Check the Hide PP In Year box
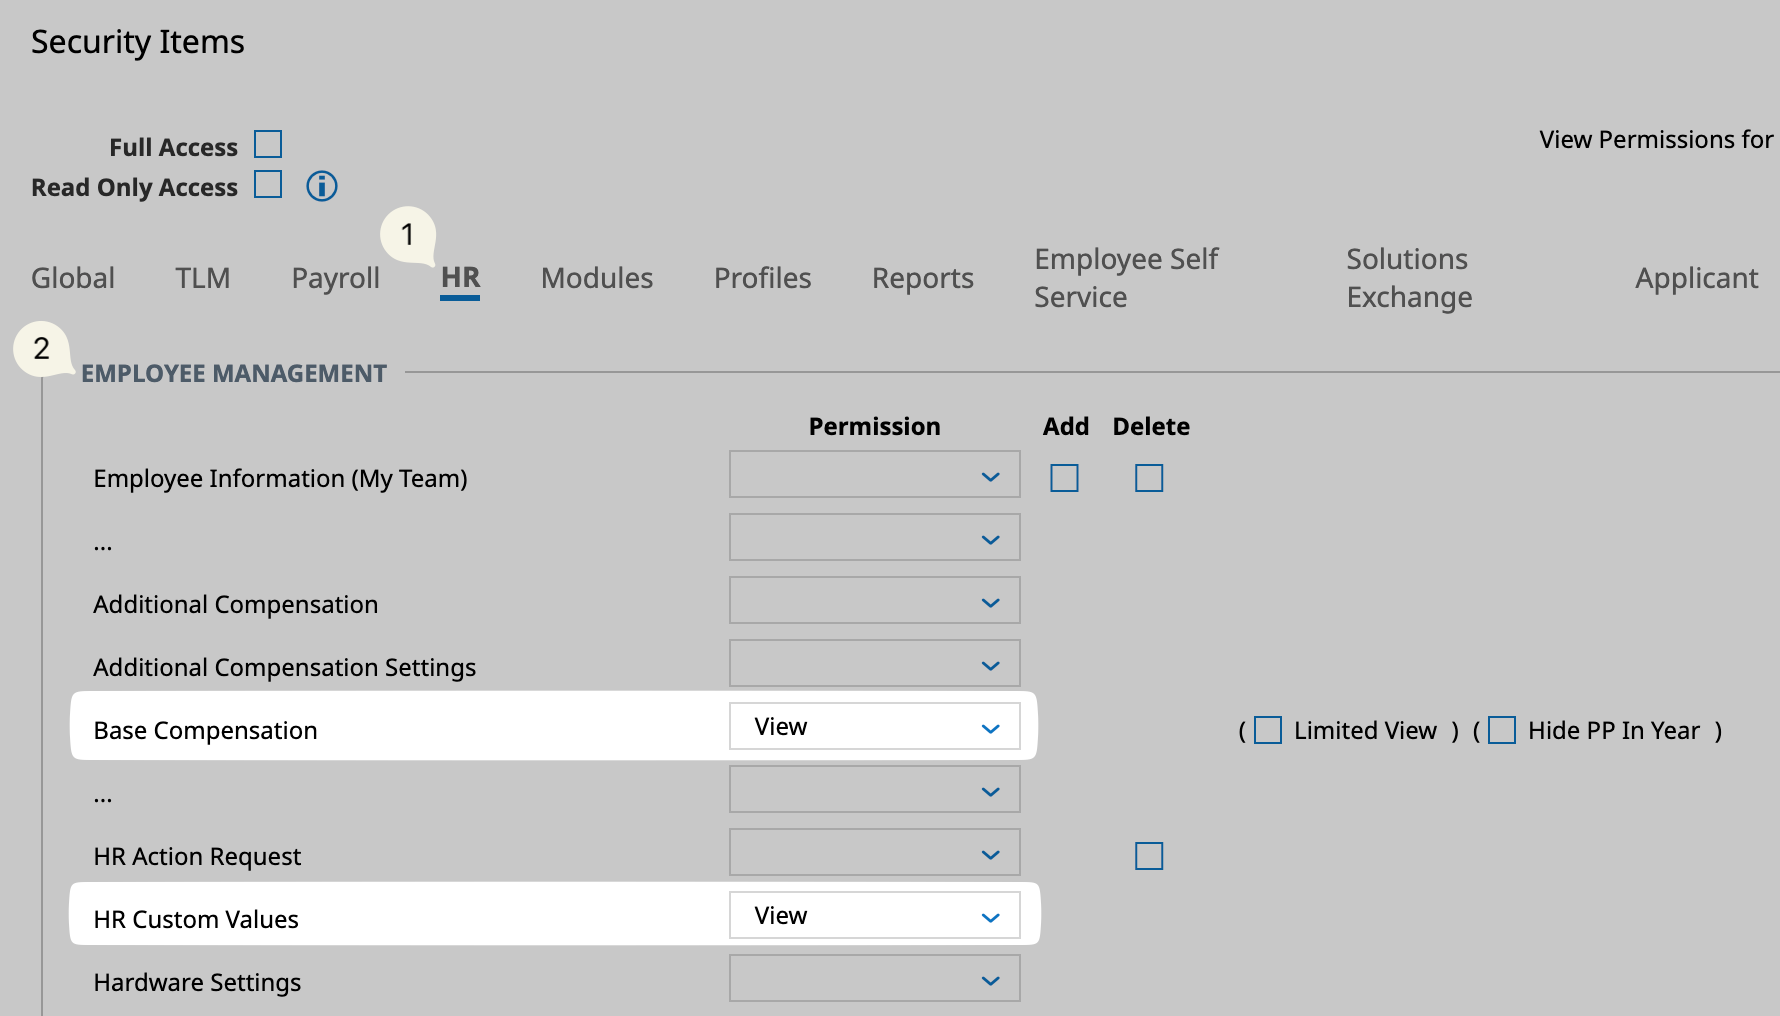 pos(1502,730)
